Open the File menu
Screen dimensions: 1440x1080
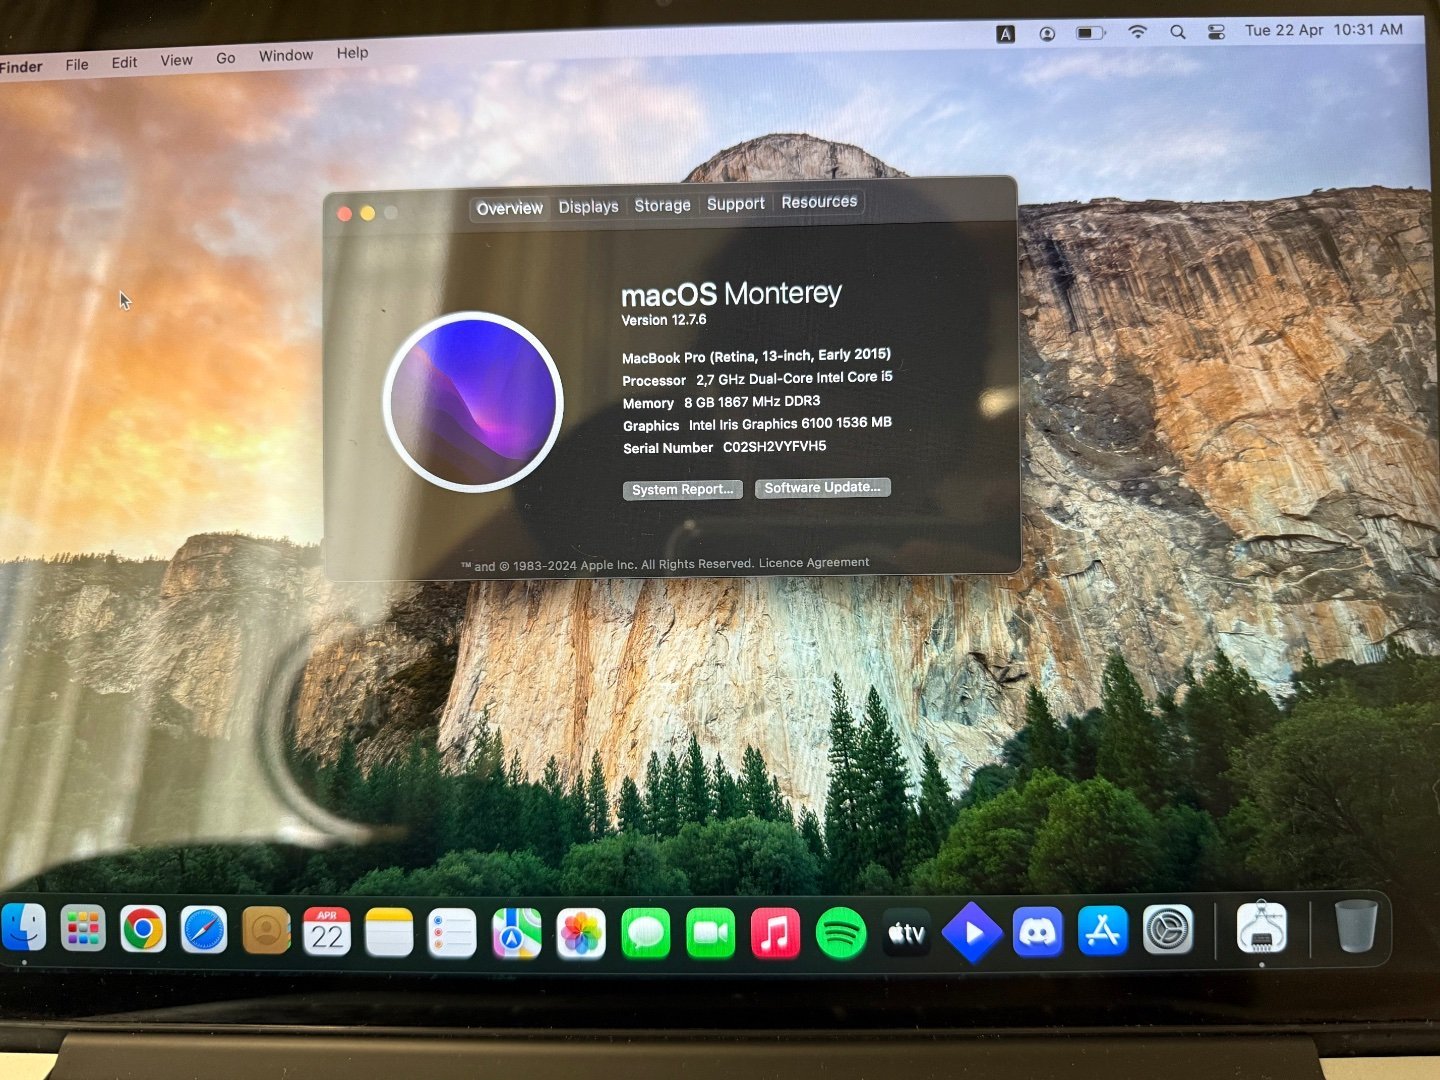[x=77, y=64]
